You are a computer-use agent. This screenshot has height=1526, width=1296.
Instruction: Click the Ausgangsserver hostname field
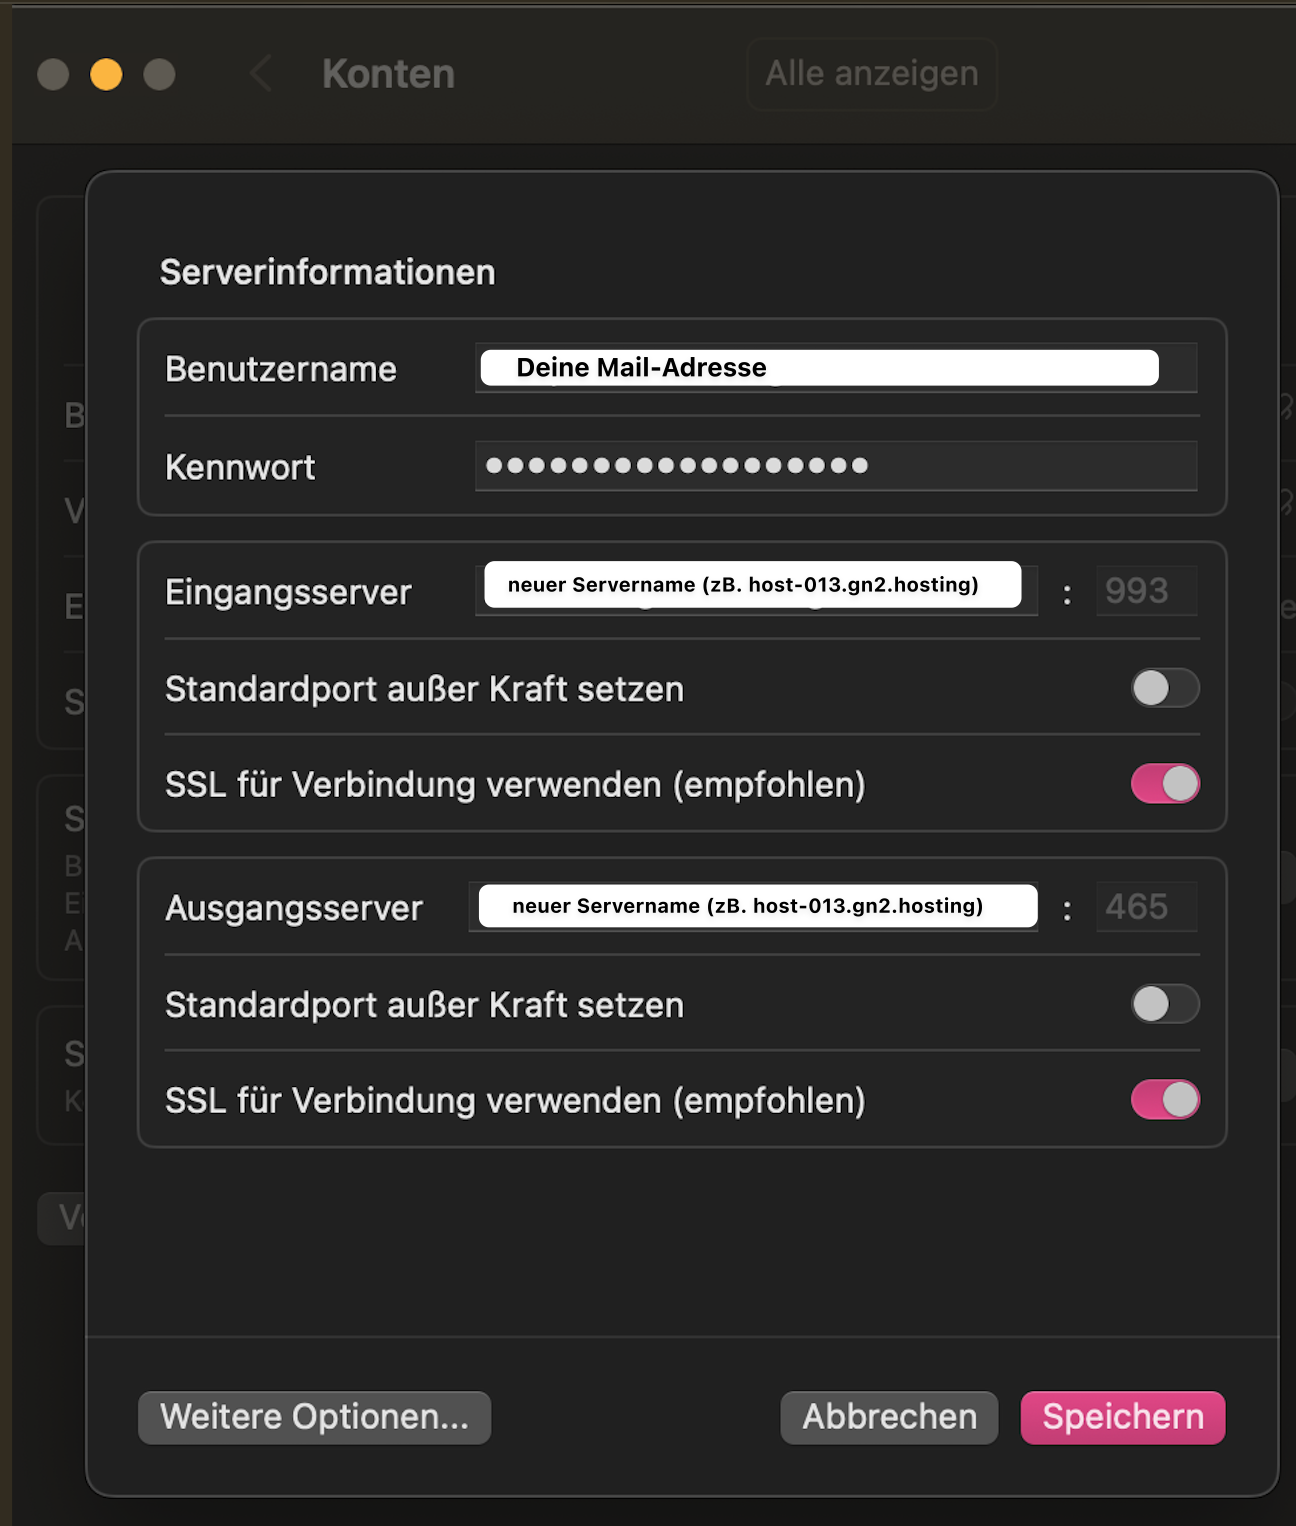click(757, 907)
